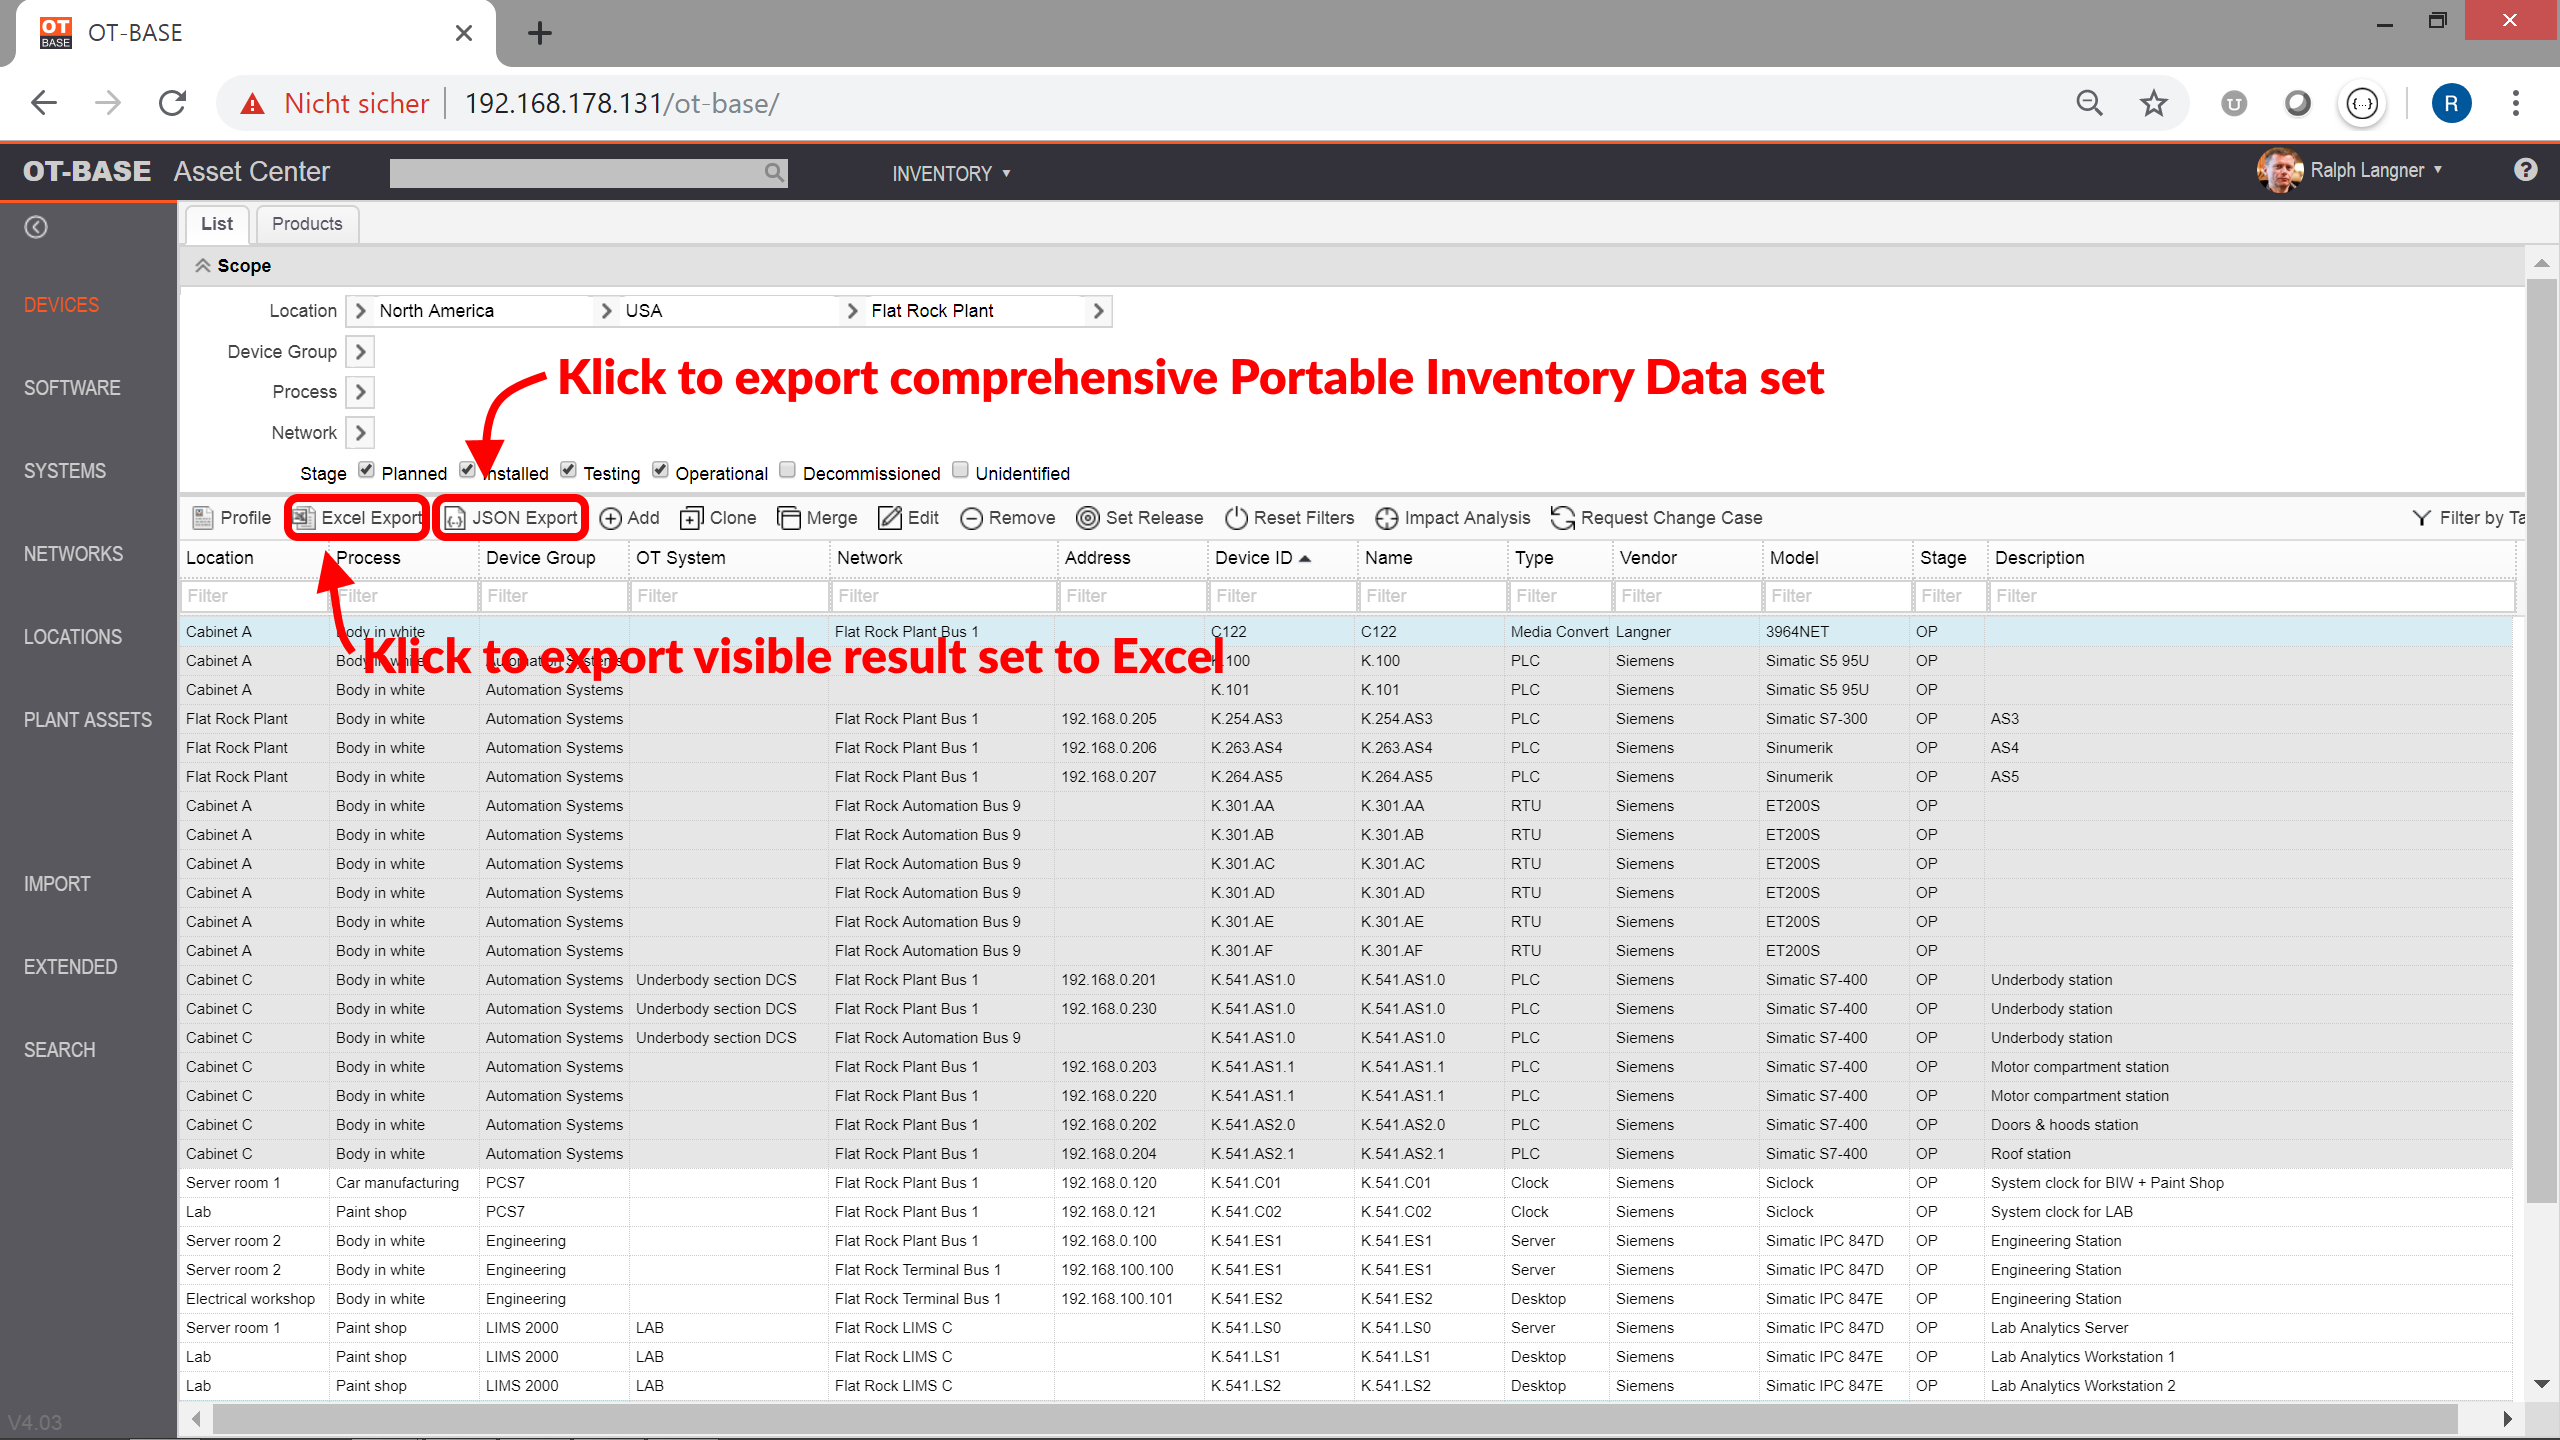This screenshot has height=1440, width=2560.
Task: Open DEVICES in the sidebar
Action: coord(61,305)
